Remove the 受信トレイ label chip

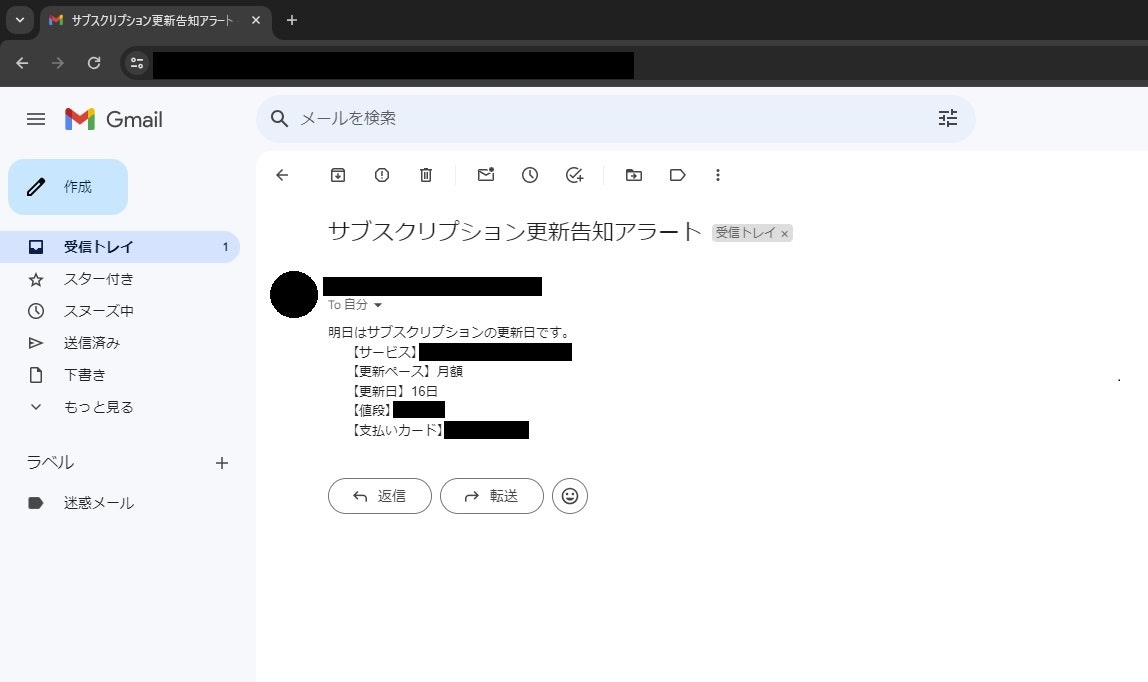coord(785,233)
